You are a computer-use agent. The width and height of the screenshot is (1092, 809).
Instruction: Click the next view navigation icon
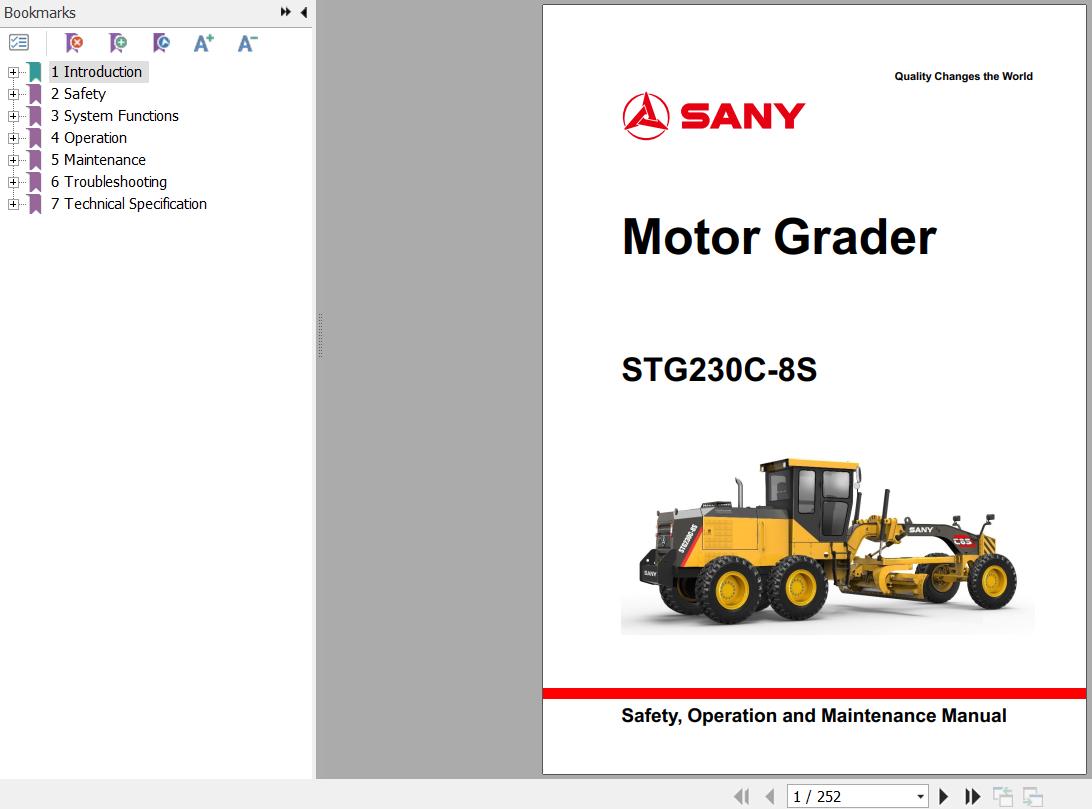click(1033, 796)
